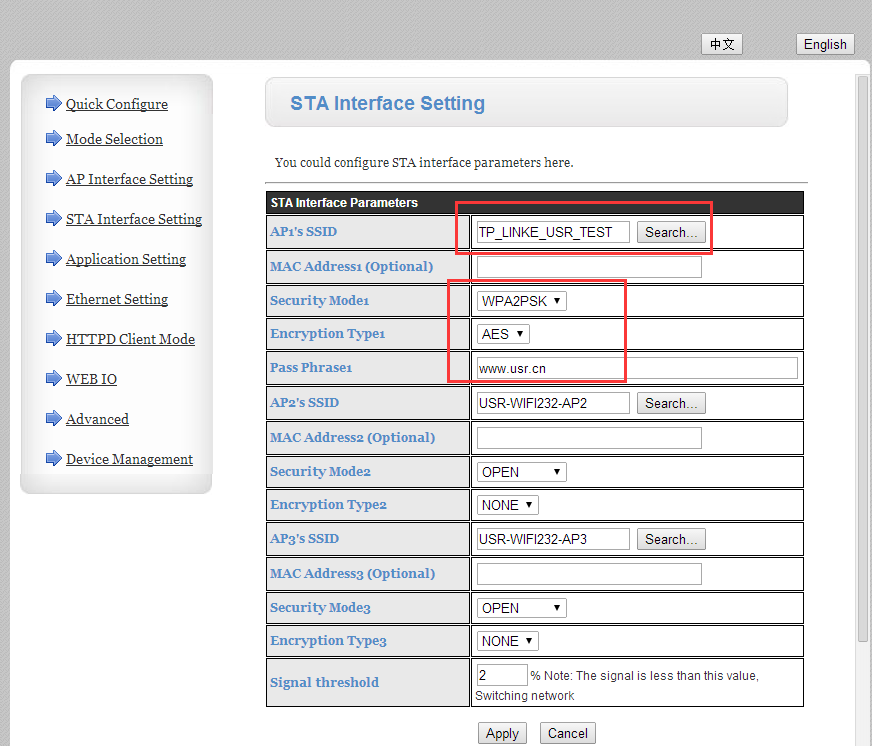
Task: Click the arrow icon next to Ethernet Setting
Action: coord(54,298)
